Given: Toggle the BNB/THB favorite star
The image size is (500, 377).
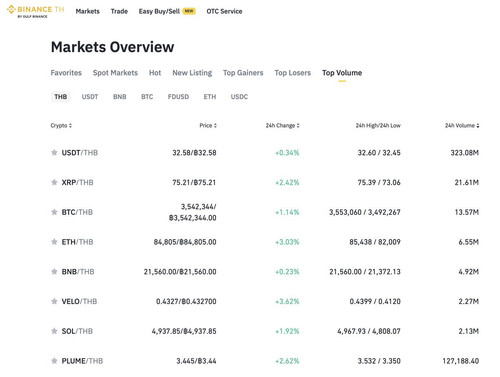Looking at the screenshot, I should [54, 272].
